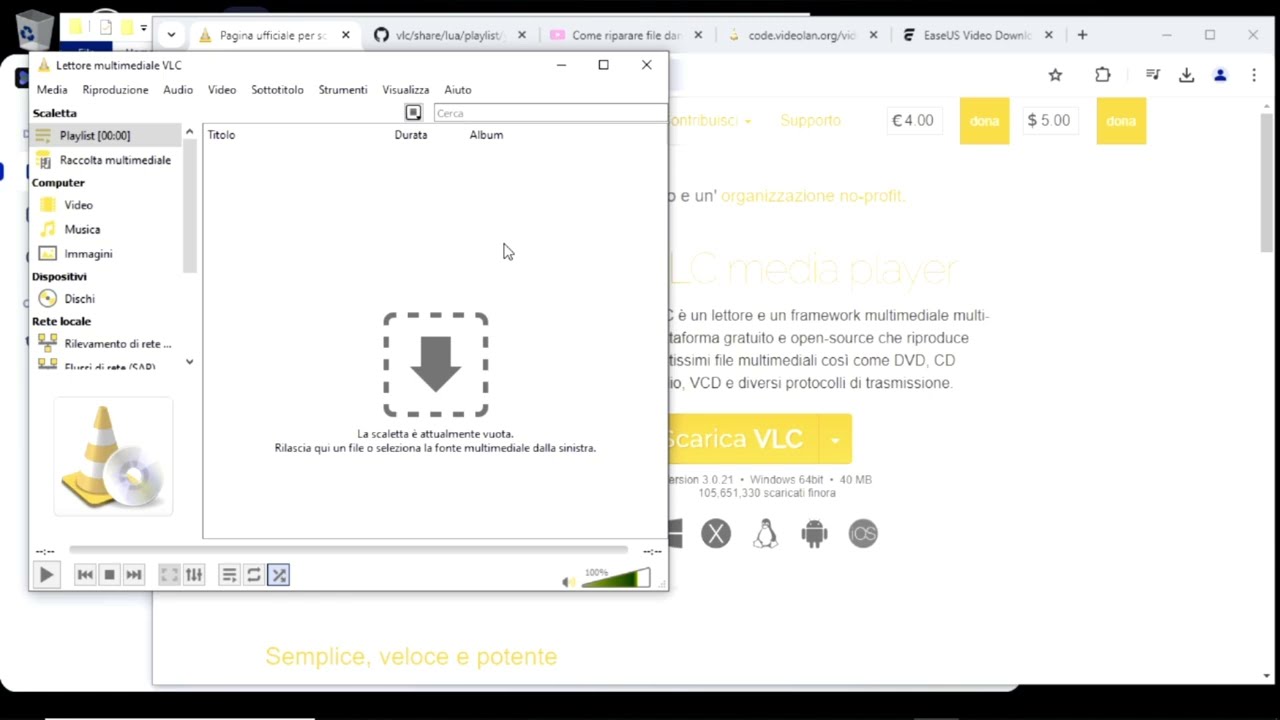Skip to next media in VLC
Viewport: 1280px width, 720px height.
coord(134,575)
